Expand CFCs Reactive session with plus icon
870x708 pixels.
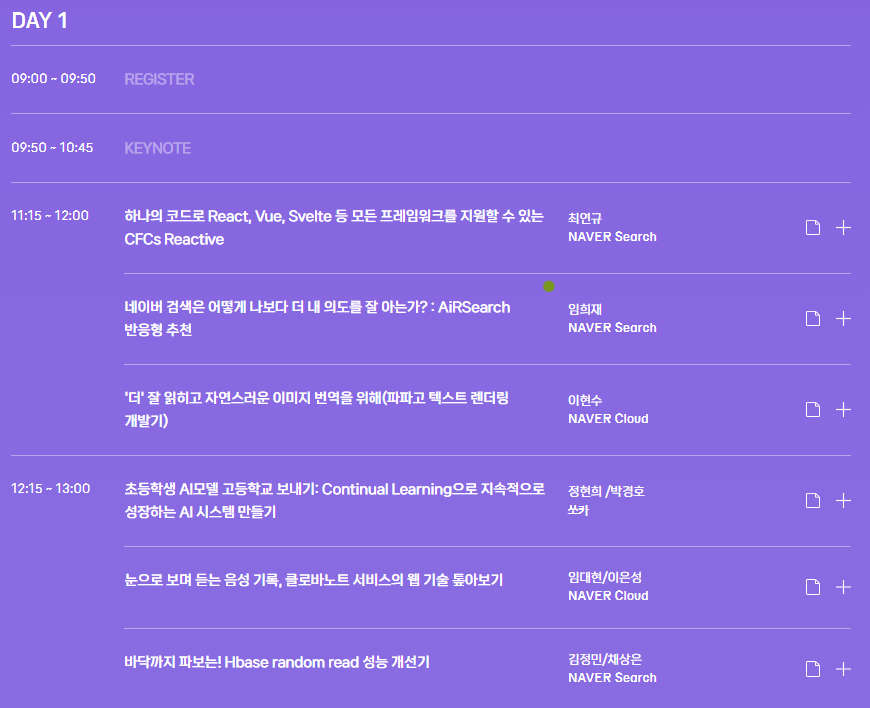coord(843,227)
